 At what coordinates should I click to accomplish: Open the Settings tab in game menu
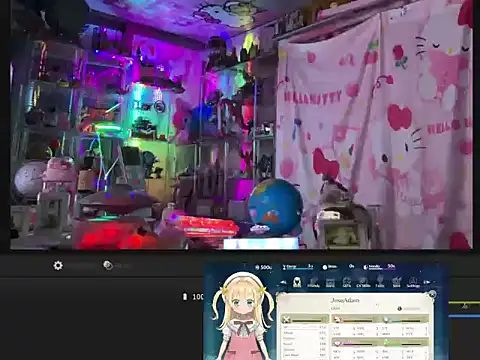[413, 282]
